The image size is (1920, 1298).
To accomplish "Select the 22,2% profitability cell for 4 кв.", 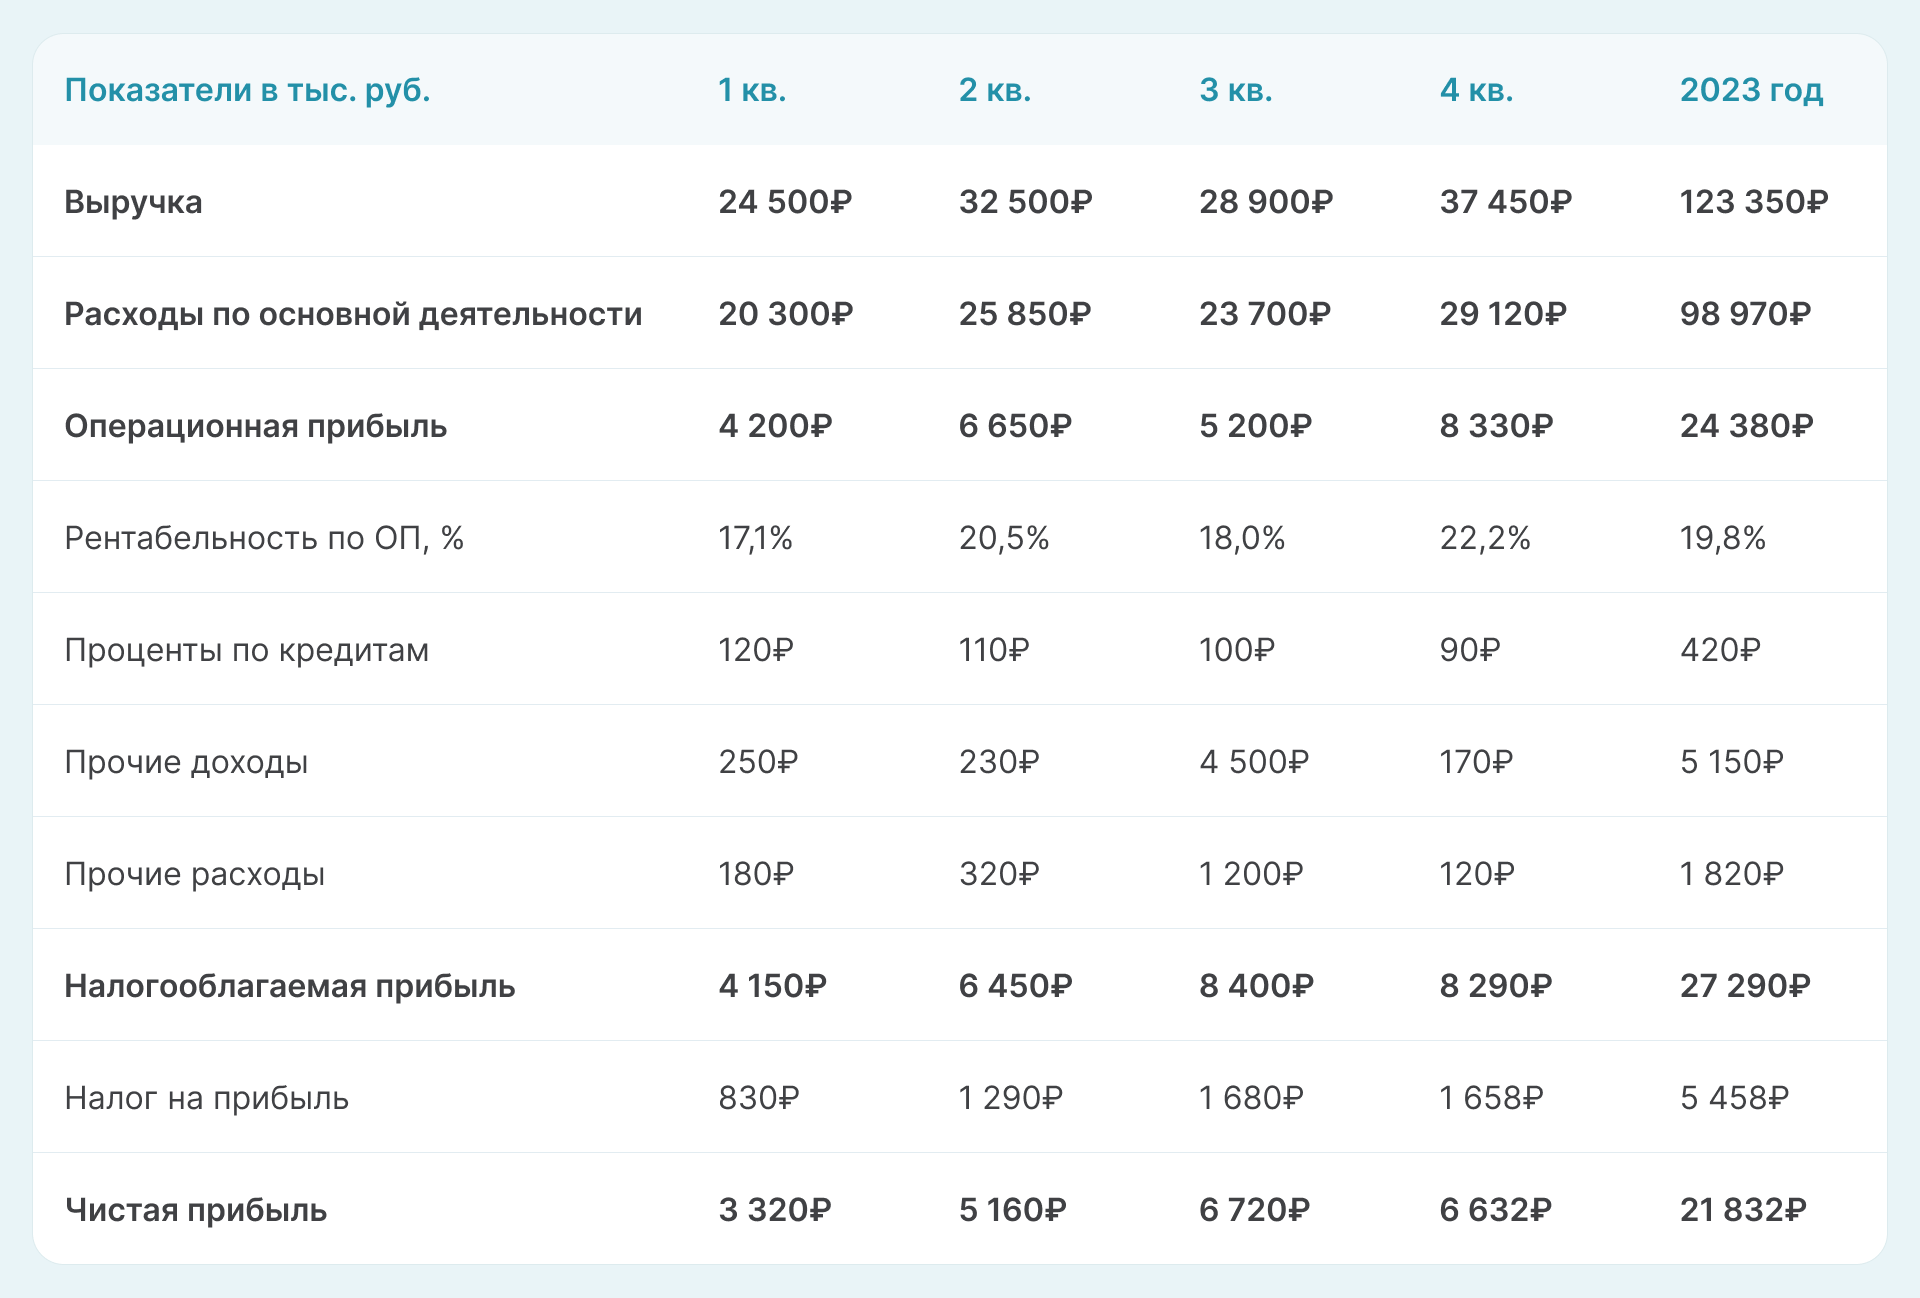I will (x=1485, y=538).
